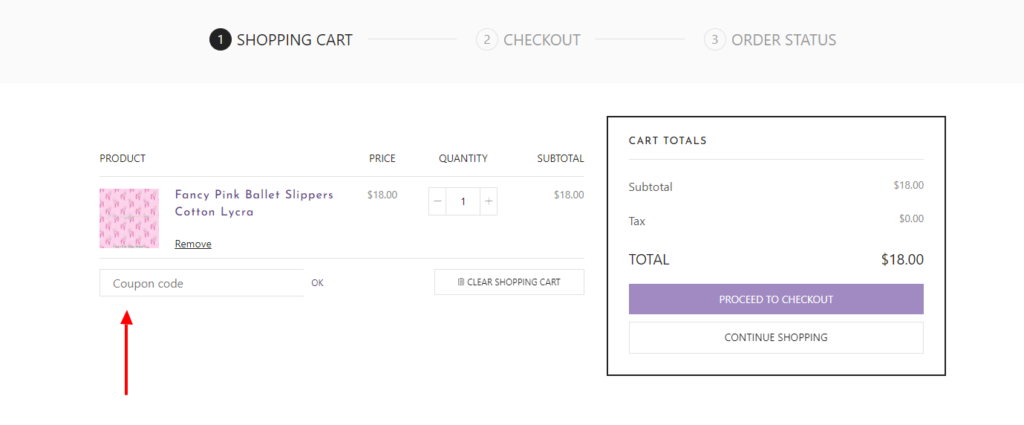Select the trash icon beside Clear Shopping Cart
1024x425 pixels.
tap(461, 283)
